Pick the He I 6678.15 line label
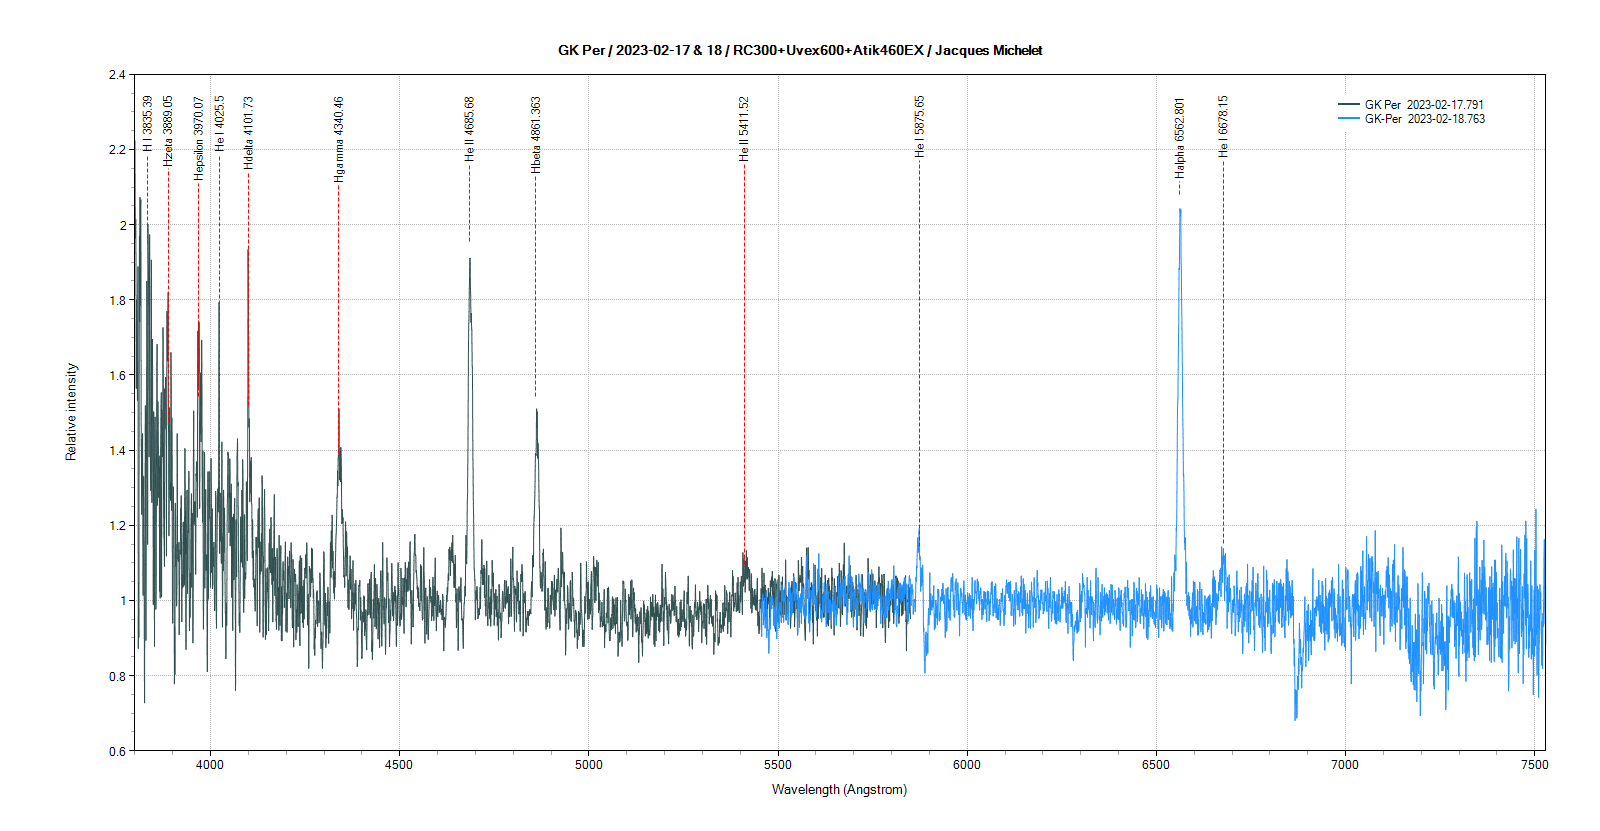The image size is (1600, 831). pos(1223,126)
